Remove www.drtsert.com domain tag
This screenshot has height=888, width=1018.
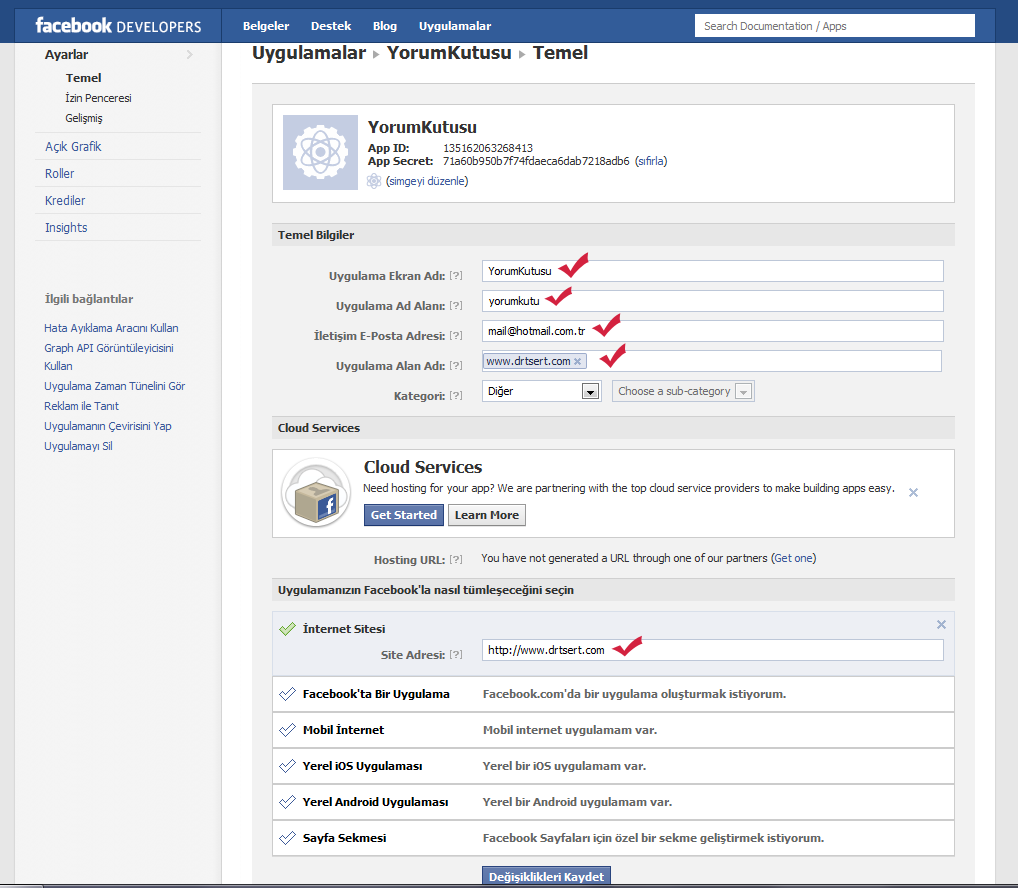pyautogui.click(x=577, y=362)
